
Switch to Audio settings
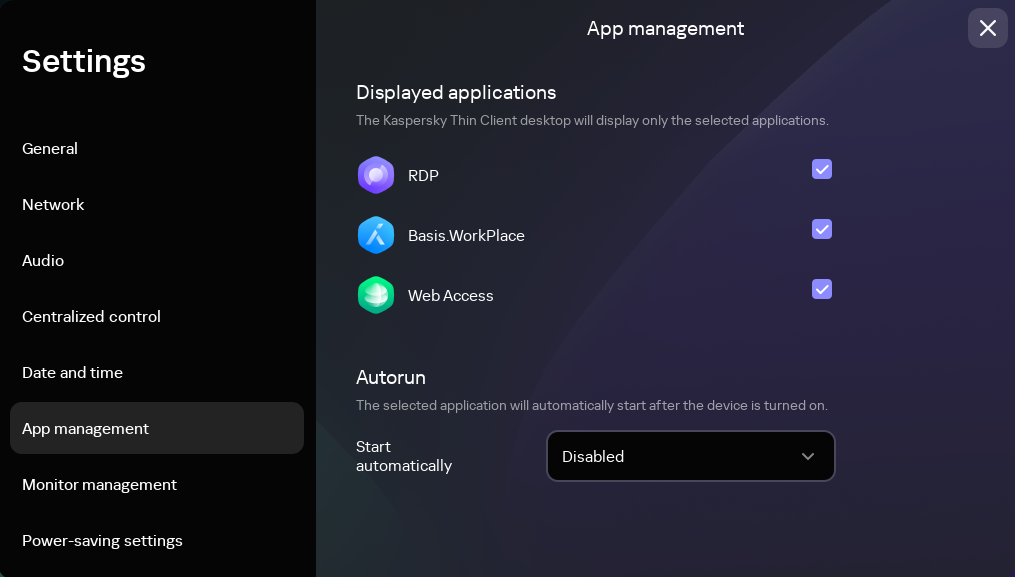coord(43,260)
